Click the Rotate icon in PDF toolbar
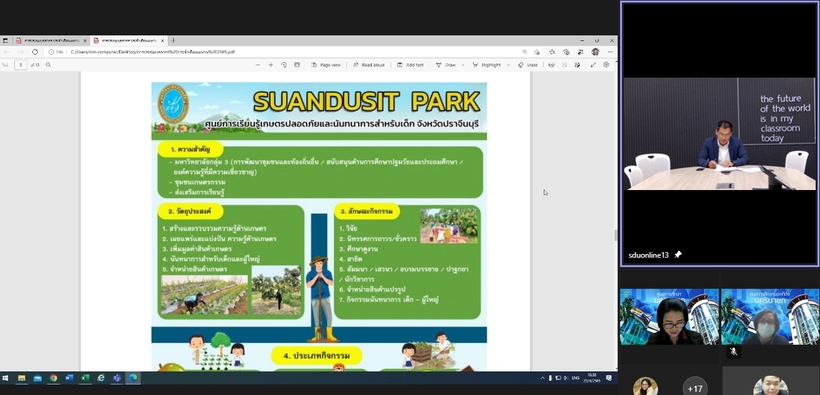Screen dimensions: 820x395 (x=284, y=65)
